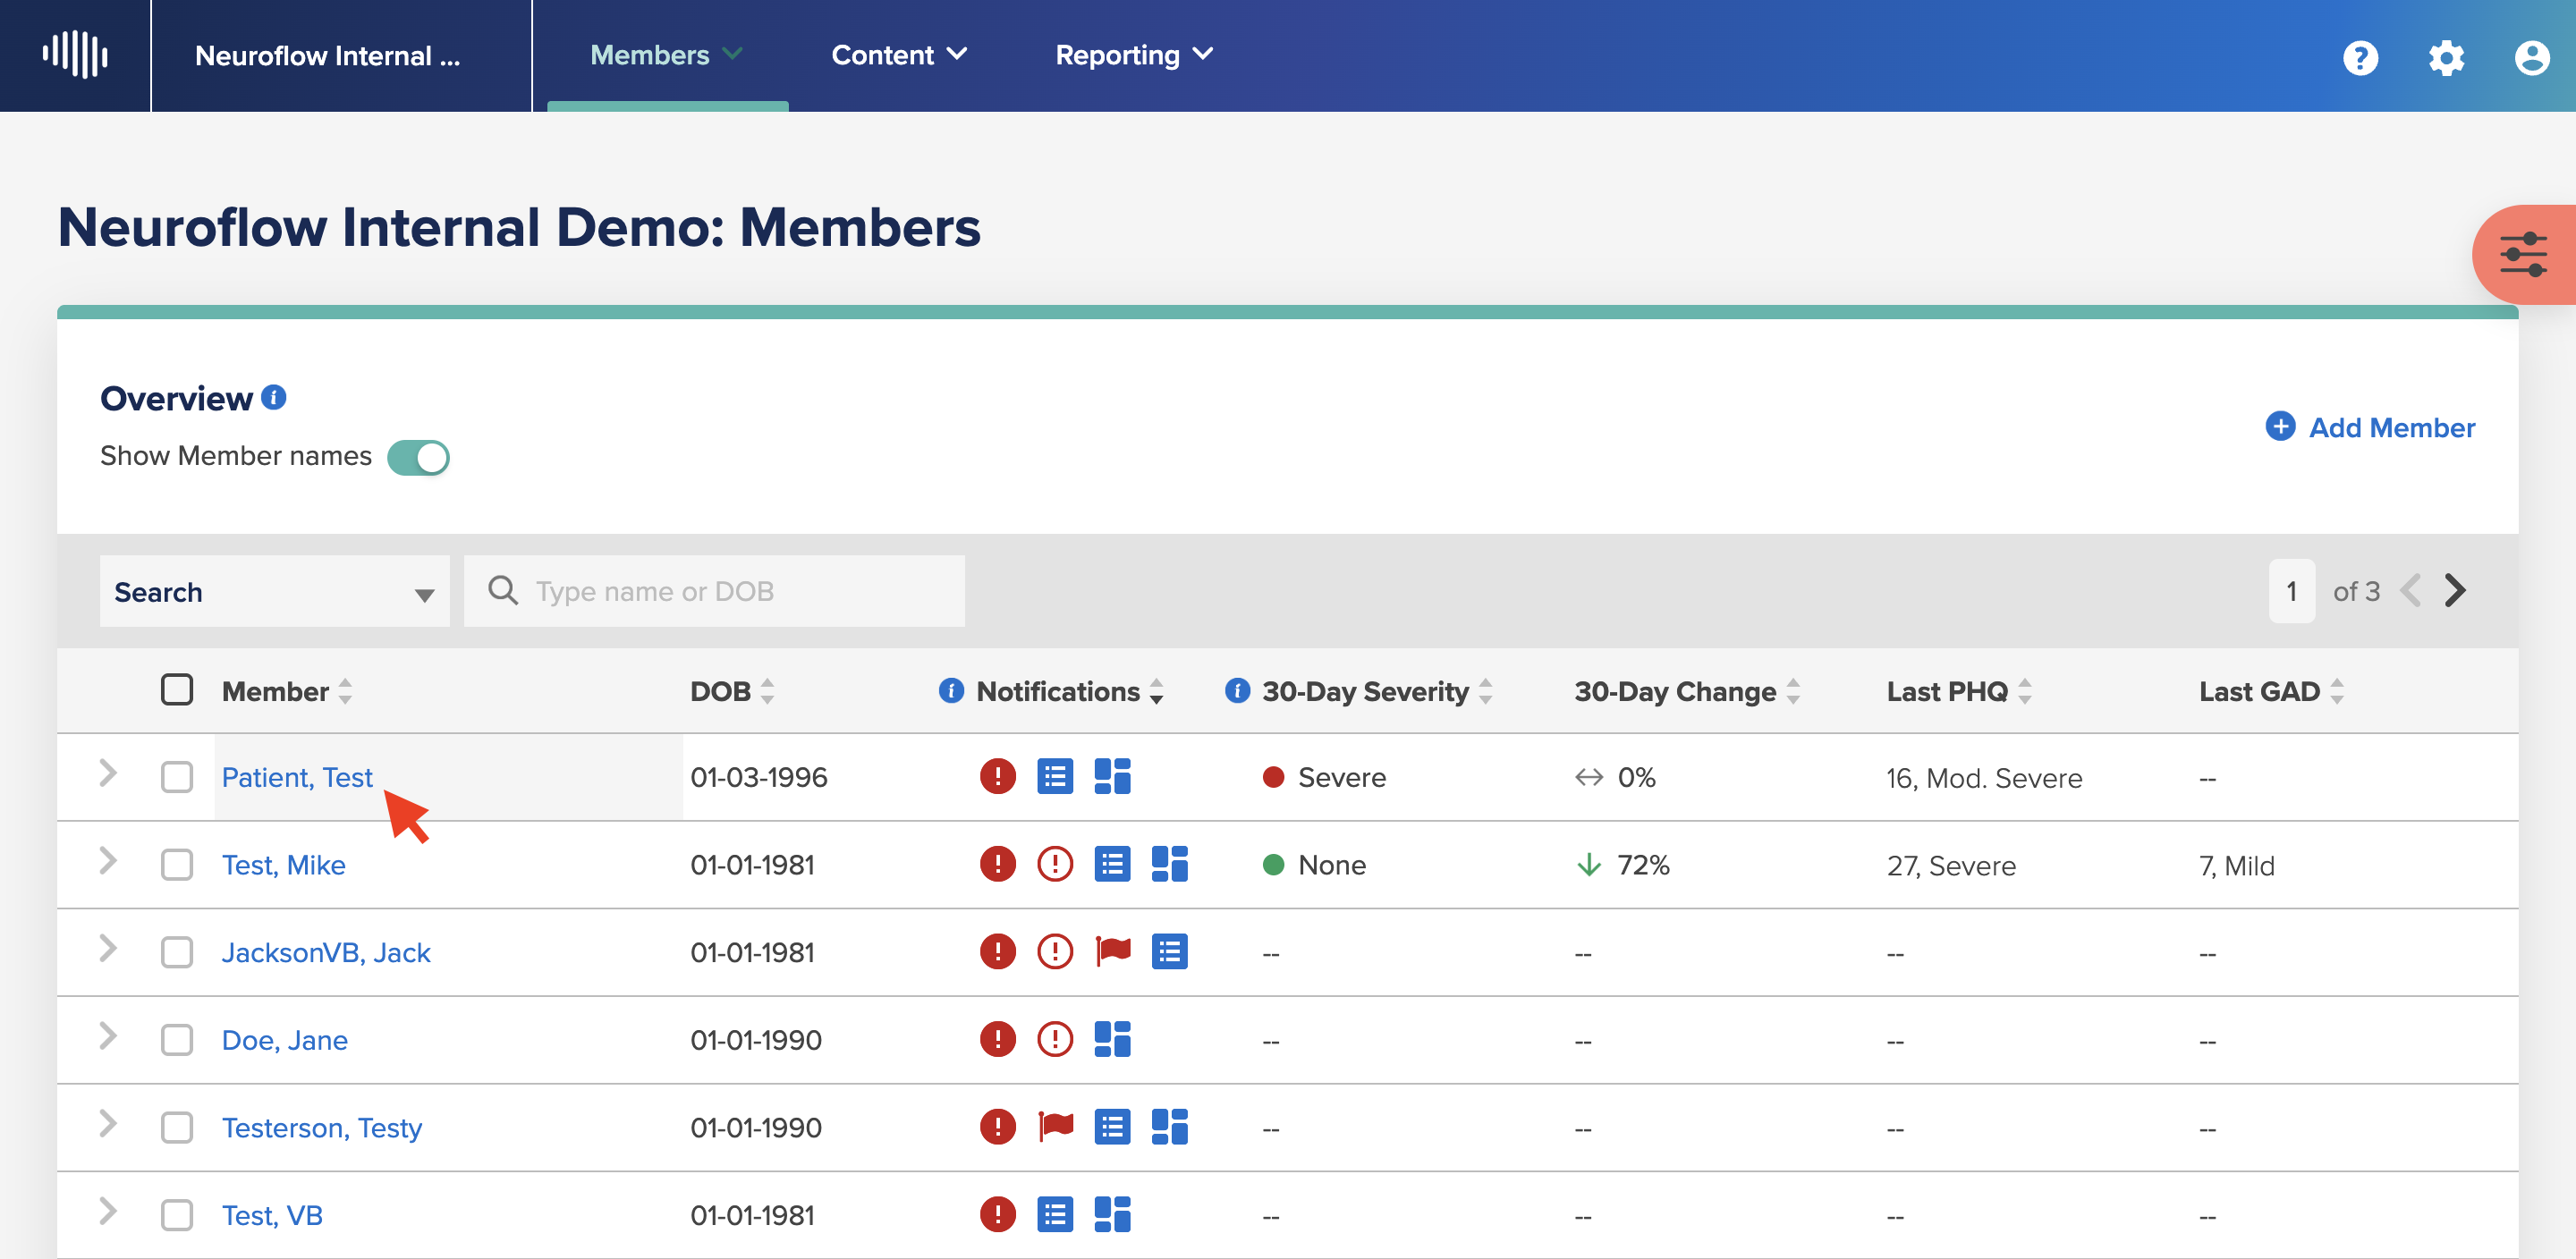The width and height of the screenshot is (2576, 1259).
Task: Click the Add Member button
Action: 2370,427
